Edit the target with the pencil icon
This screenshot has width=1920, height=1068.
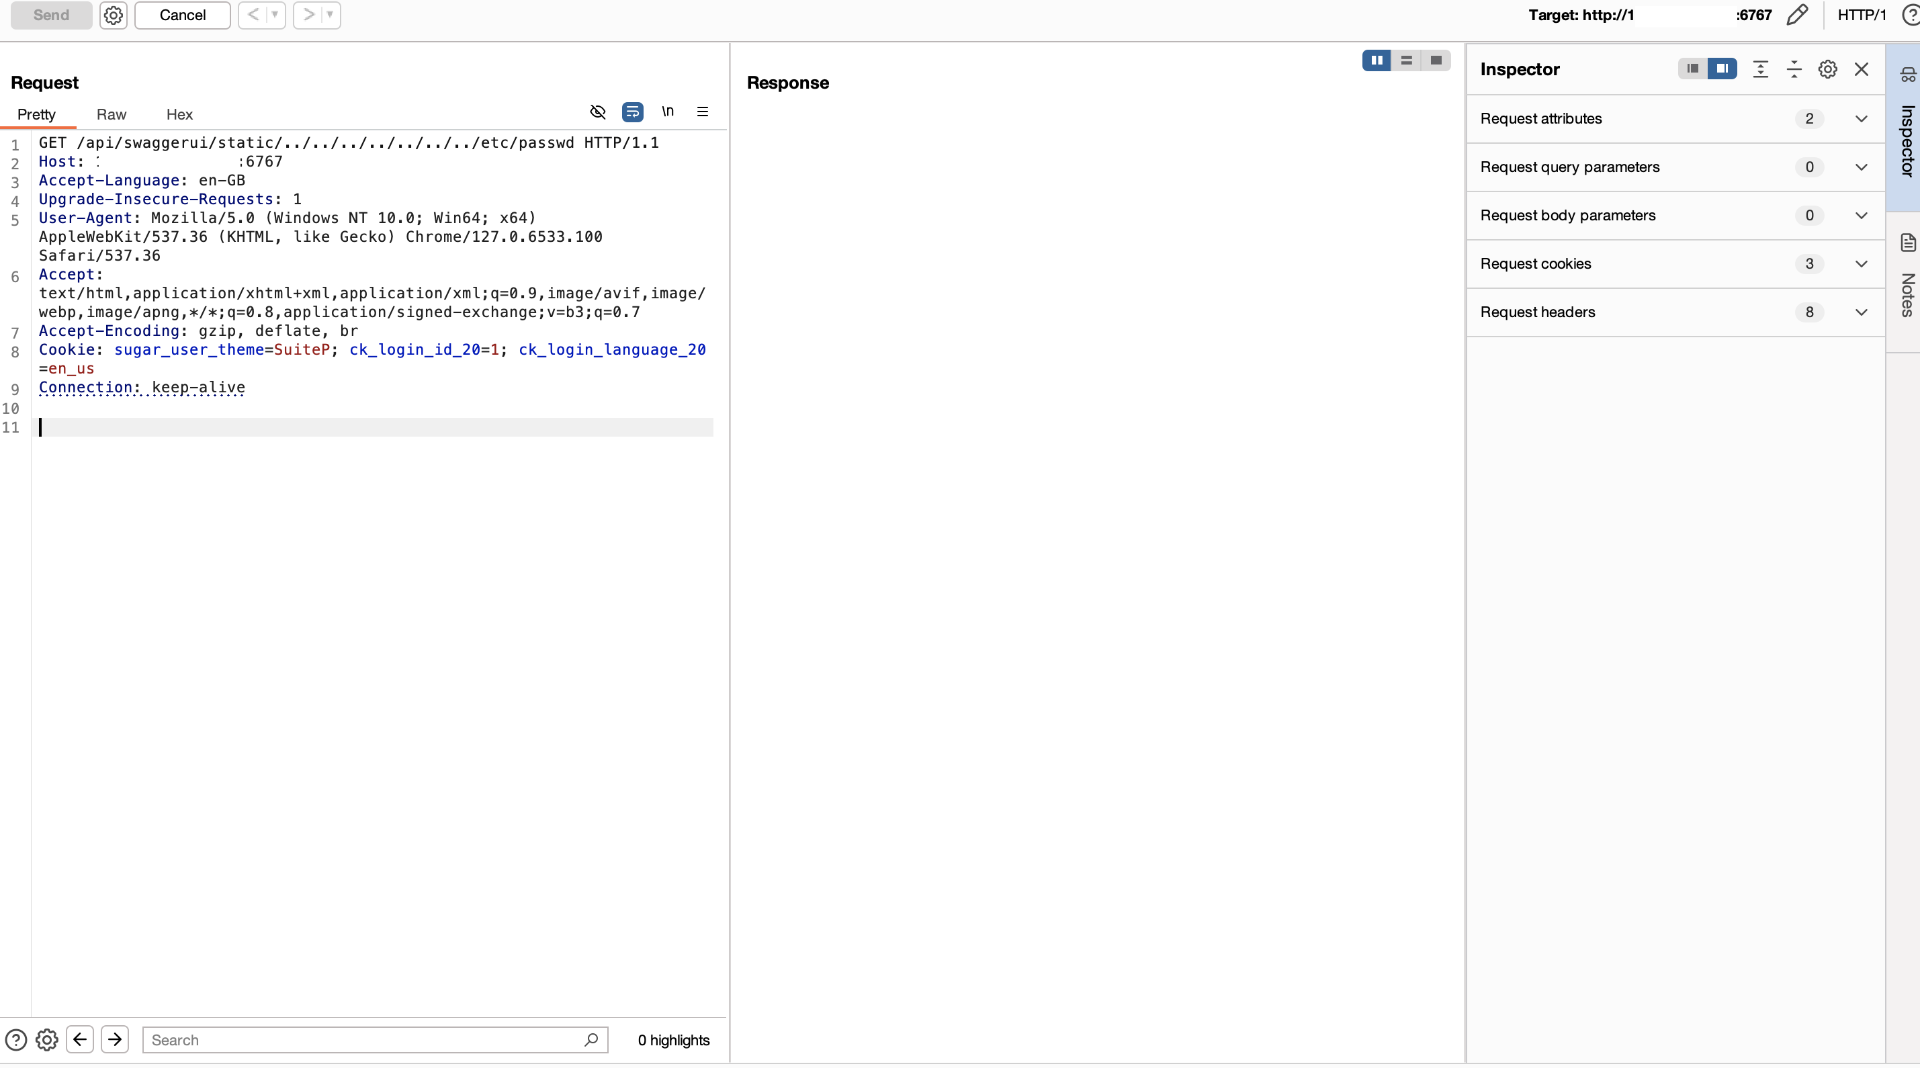pos(1797,15)
